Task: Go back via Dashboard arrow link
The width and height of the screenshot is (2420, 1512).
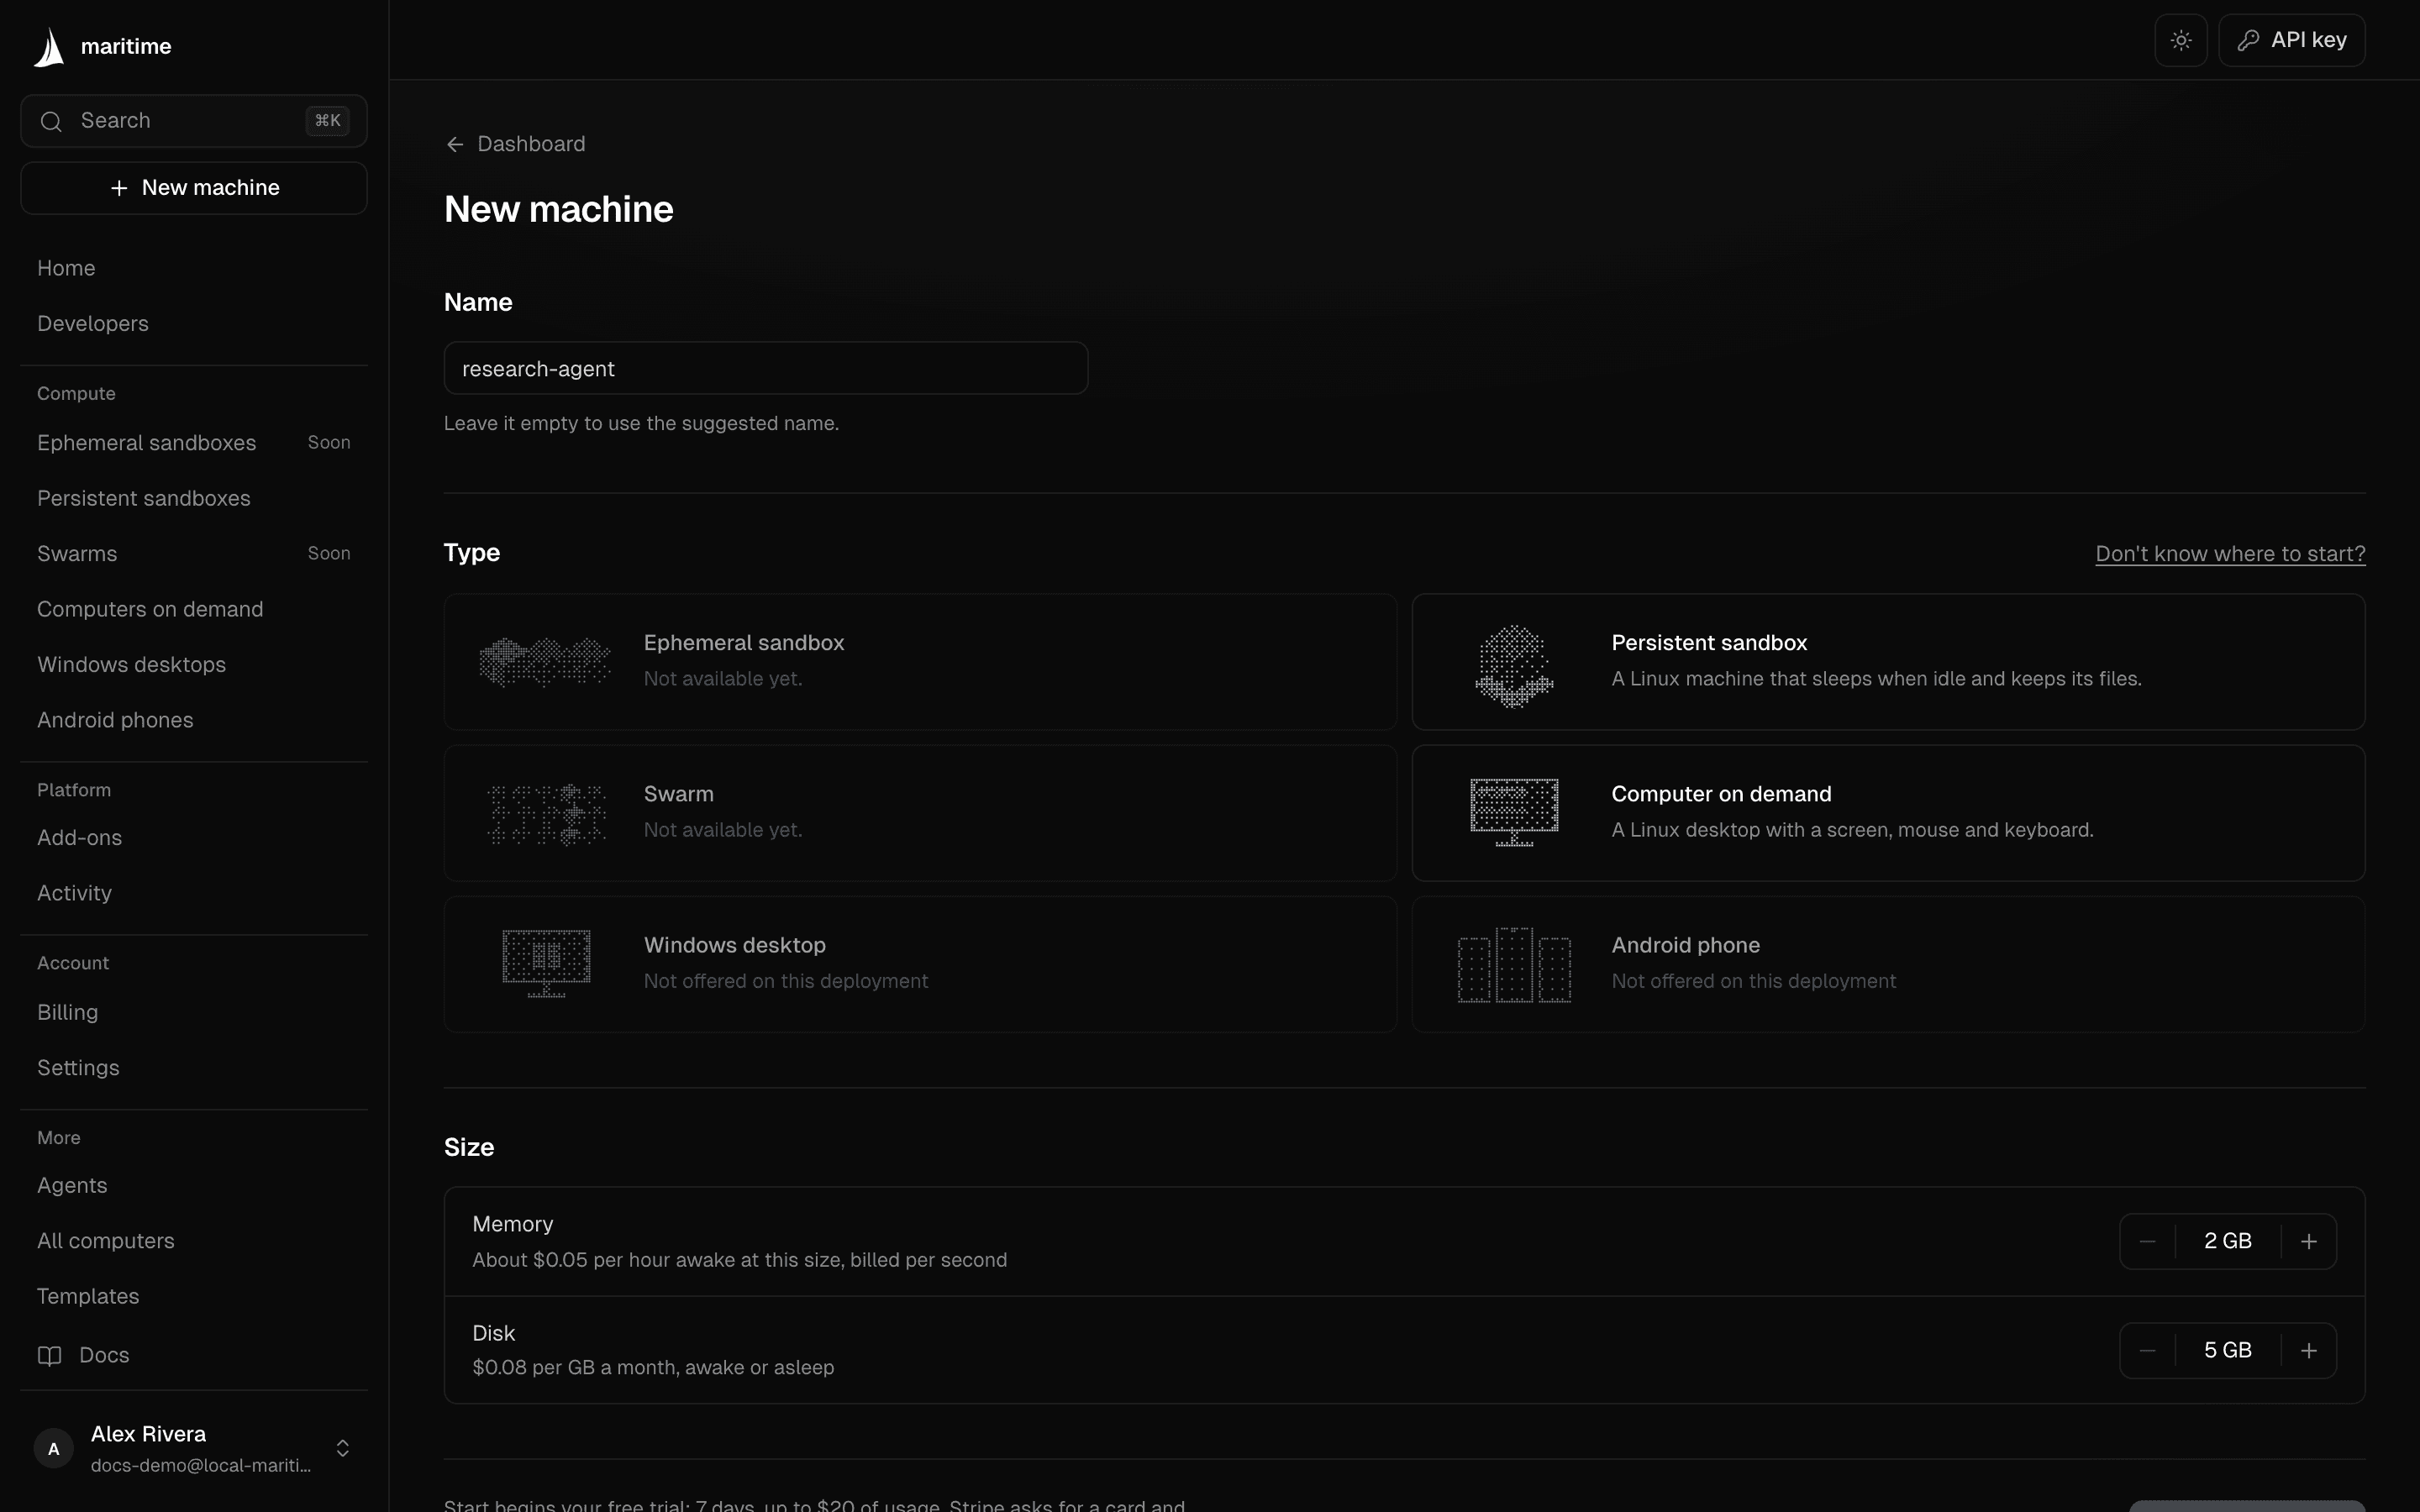Action: (x=515, y=144)
